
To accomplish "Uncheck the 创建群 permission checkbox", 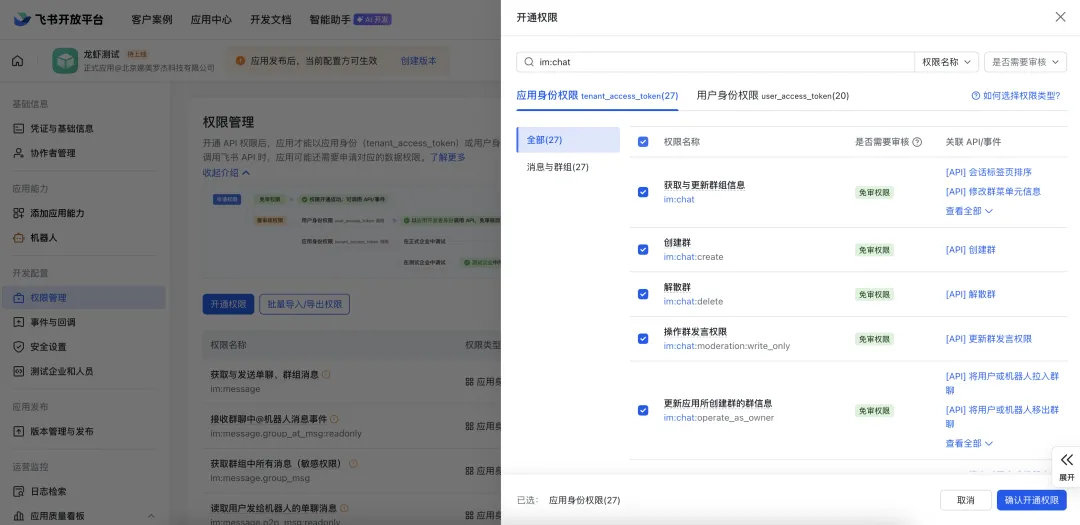I will click(x=643, y=249).
